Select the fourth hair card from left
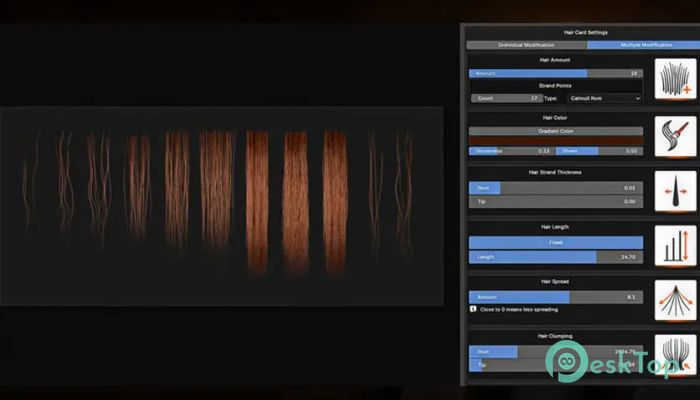The image size is (700, 400). point(139,188)
